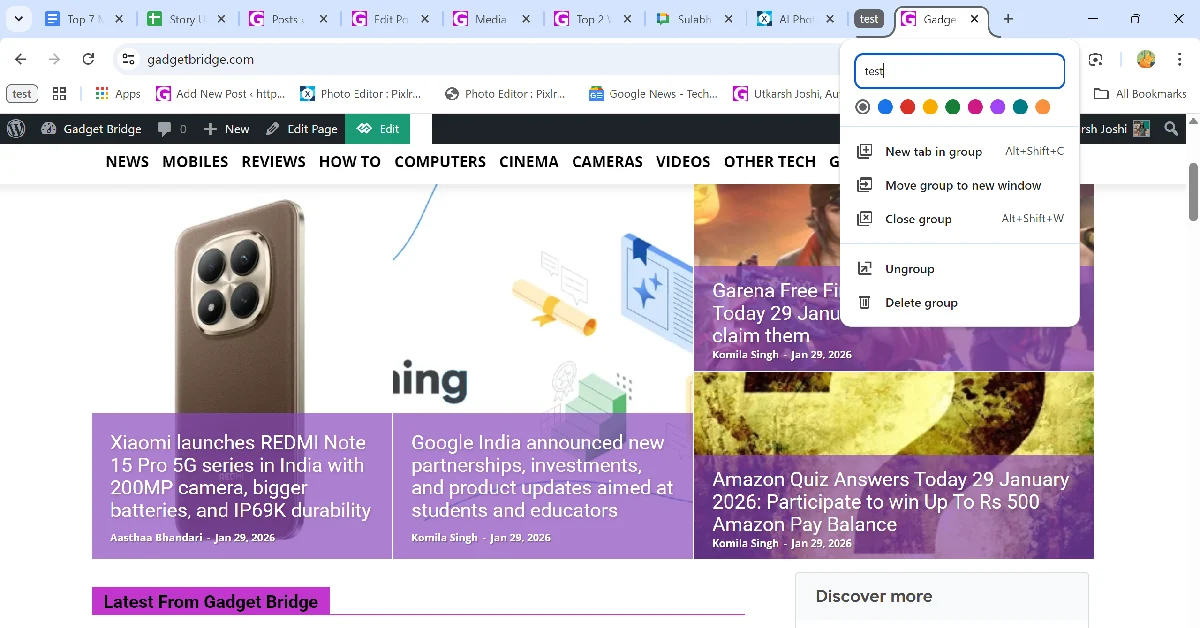
Task: Click the back navigation arrow
Action: click(x=21, y=60)
